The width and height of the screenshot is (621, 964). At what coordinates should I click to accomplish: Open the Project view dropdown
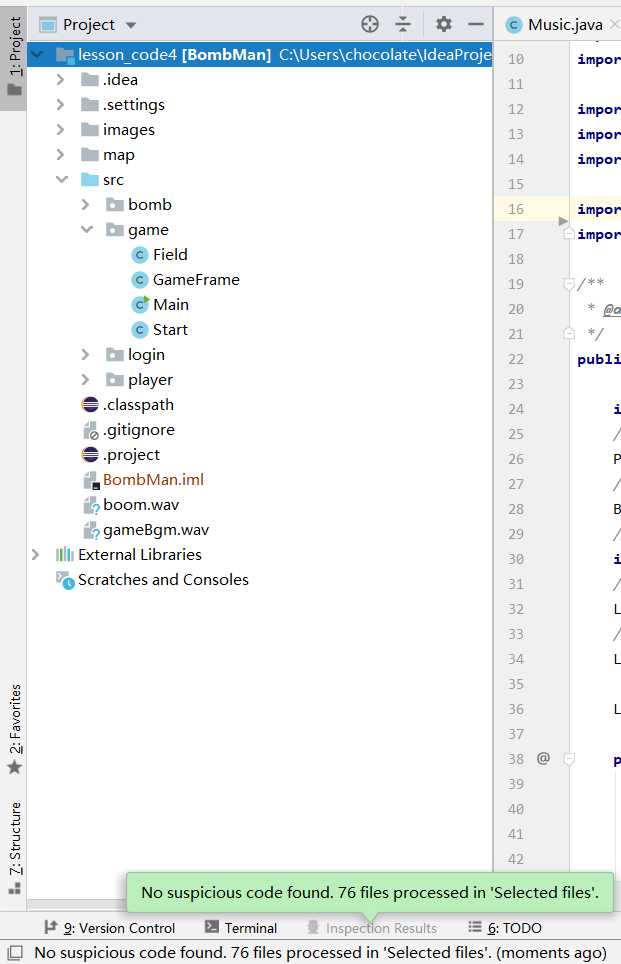(x=130, y=25)
